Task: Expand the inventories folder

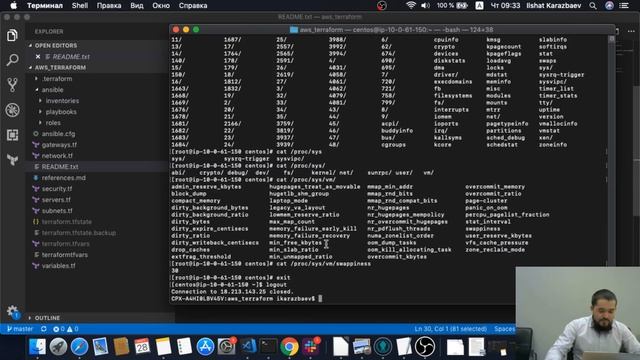Action: point(62,100)
